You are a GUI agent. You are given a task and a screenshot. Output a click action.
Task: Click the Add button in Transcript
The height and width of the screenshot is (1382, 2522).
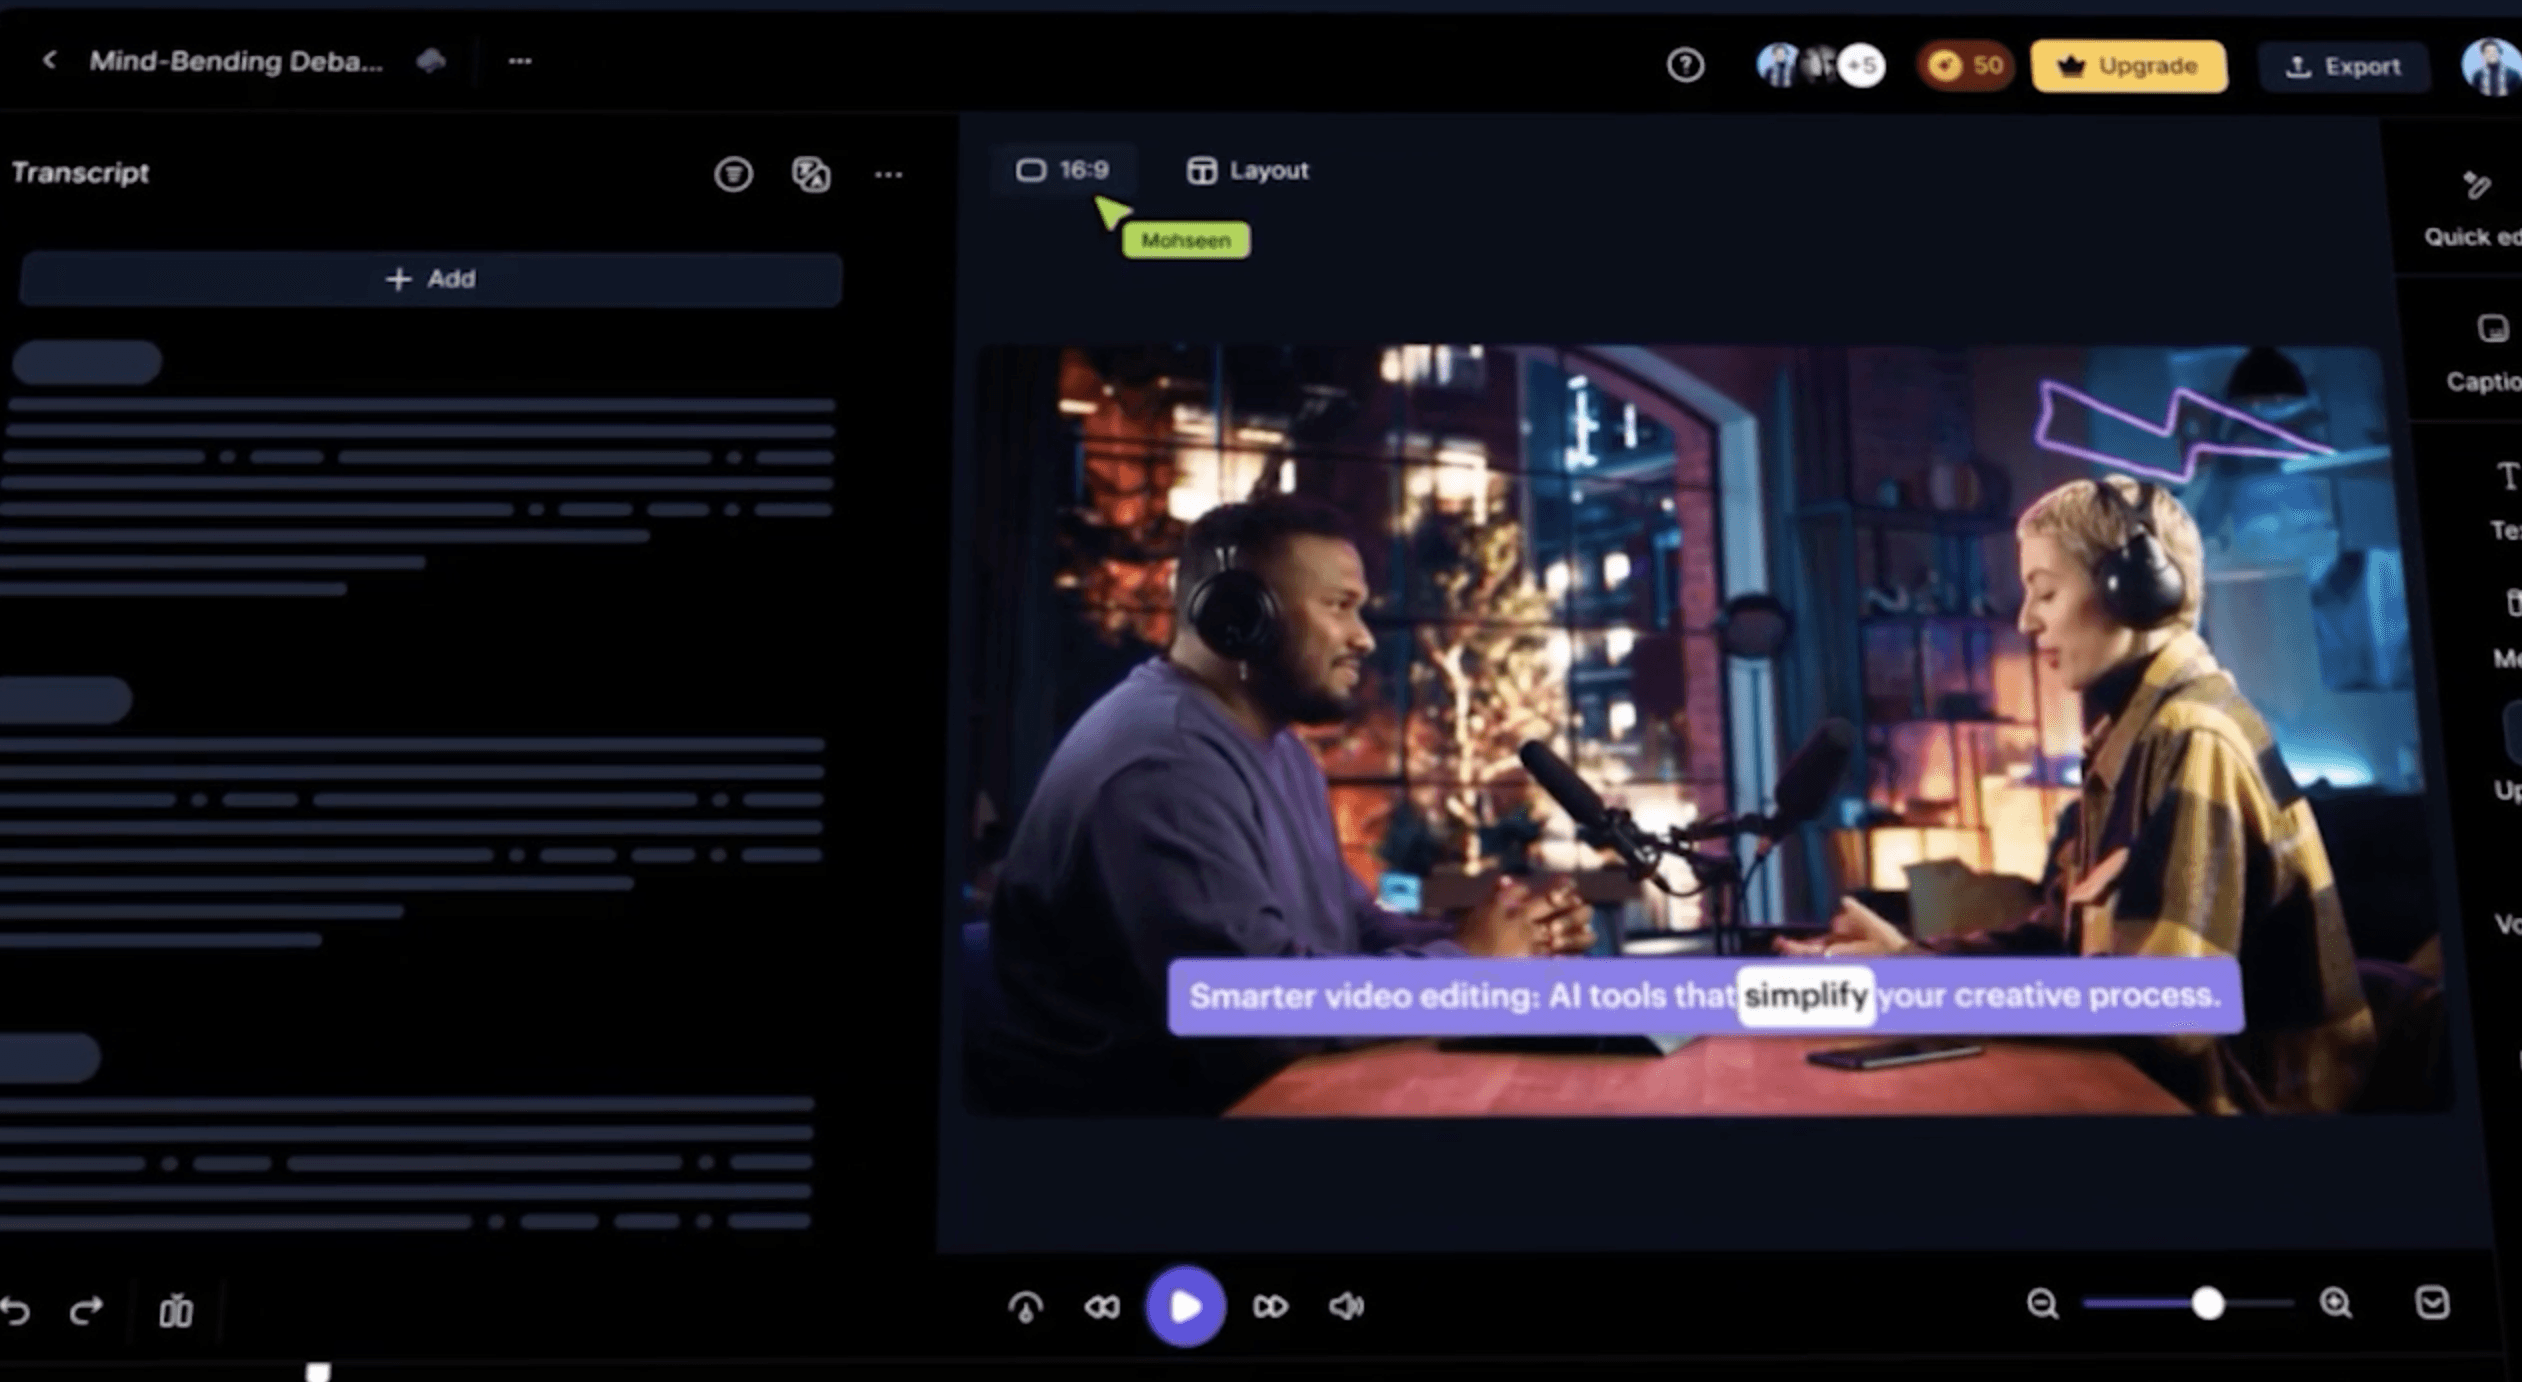[430, 279]
